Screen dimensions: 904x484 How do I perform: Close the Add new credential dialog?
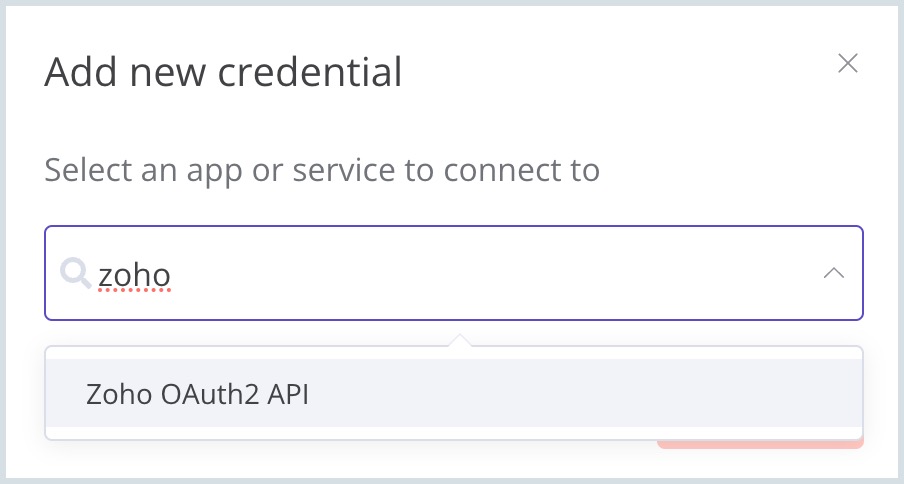[847, 64]
